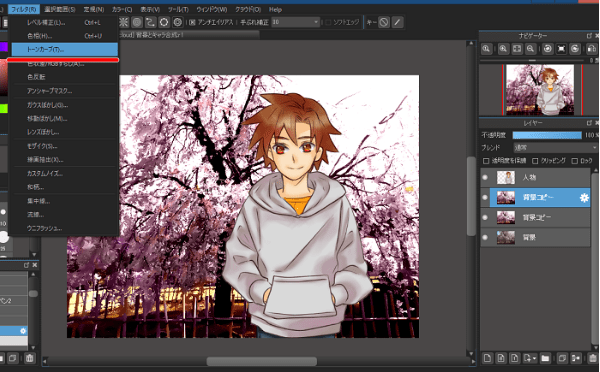The width and height of the screenshot is (600, 372).
Task: Choose トーンカーブ from the filter menu
Action: click(65, 50)
